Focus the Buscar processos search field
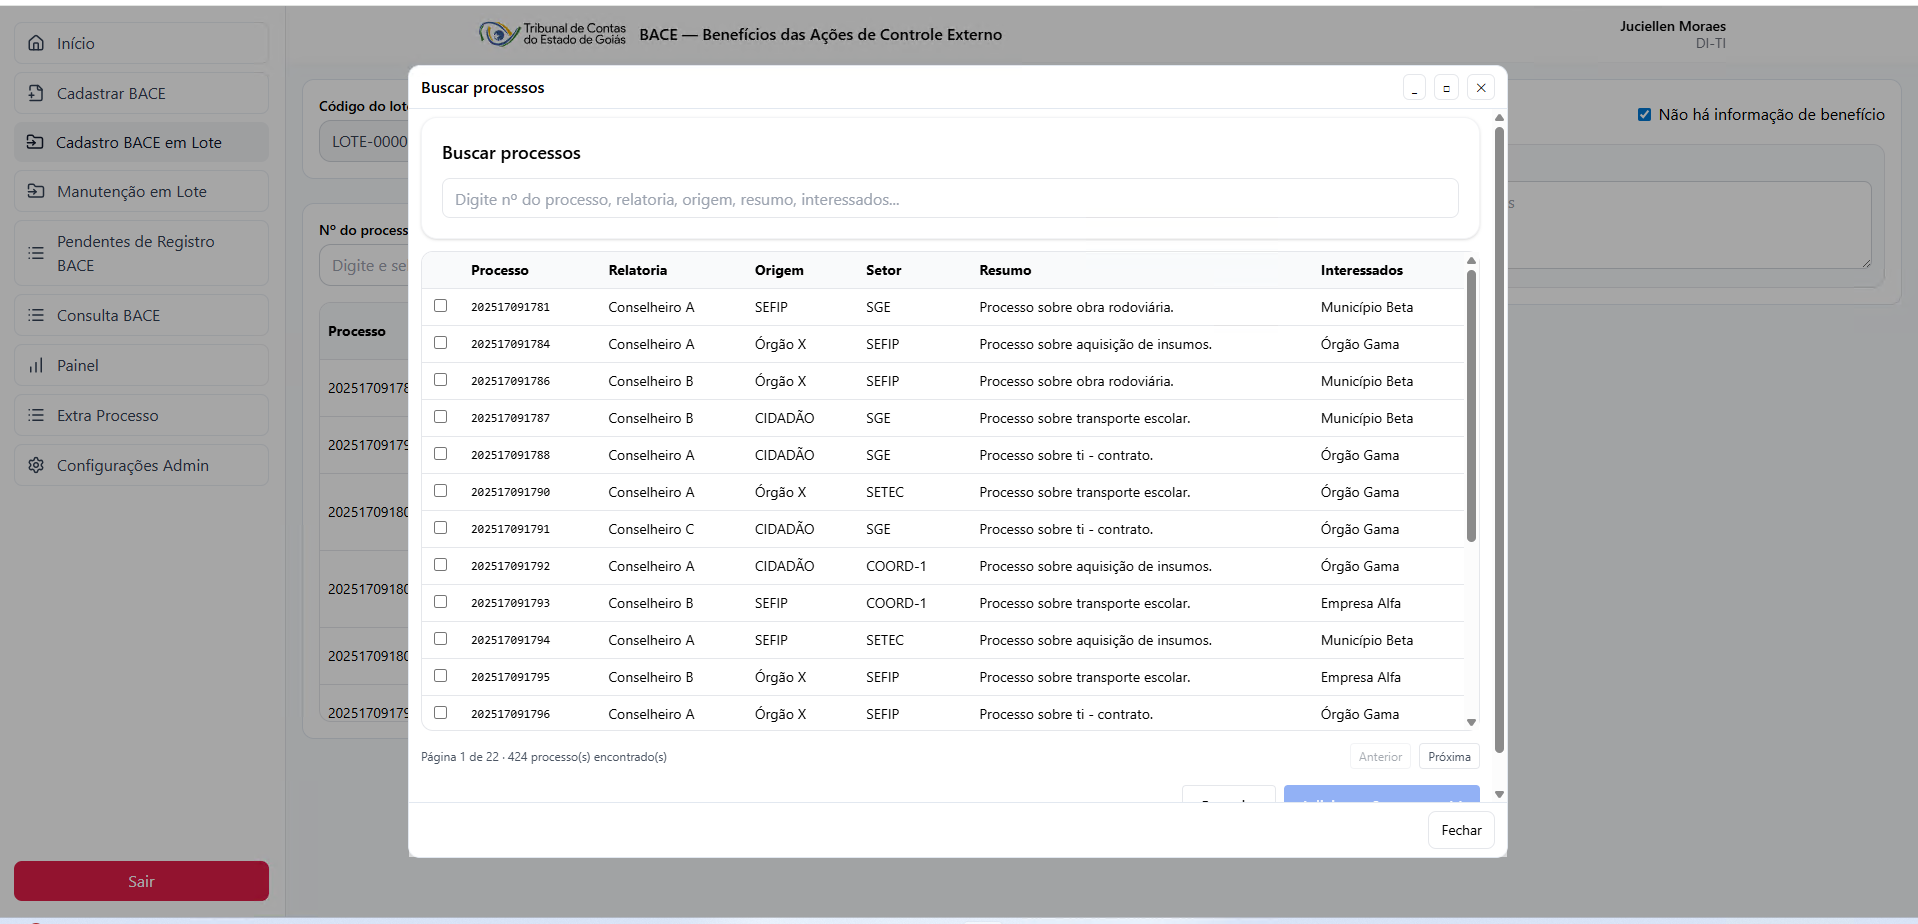The height and width of the screenshot is (924, 1918). pos(949,199)
